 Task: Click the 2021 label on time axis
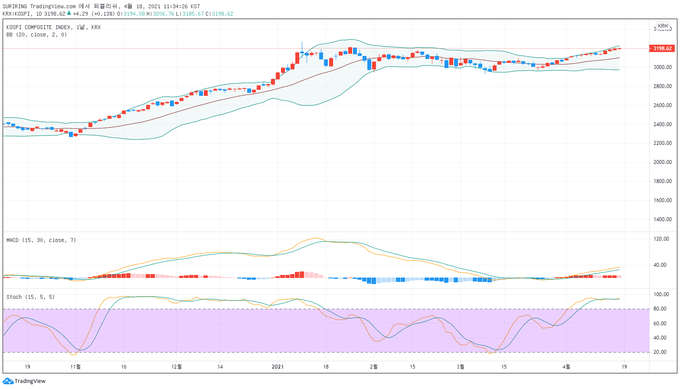[278, 367]
